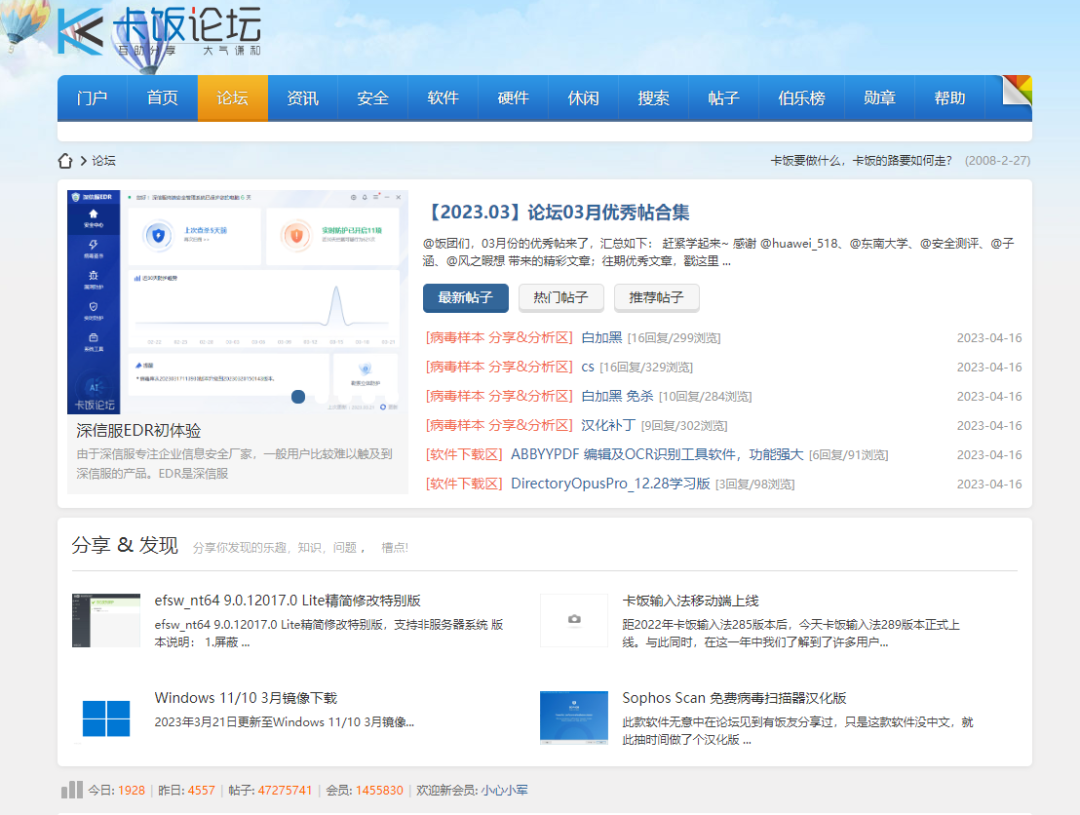This screenshot has height=815, width=1080.
Task: Click the camera placeholder image icon
Action: (574, 620)
